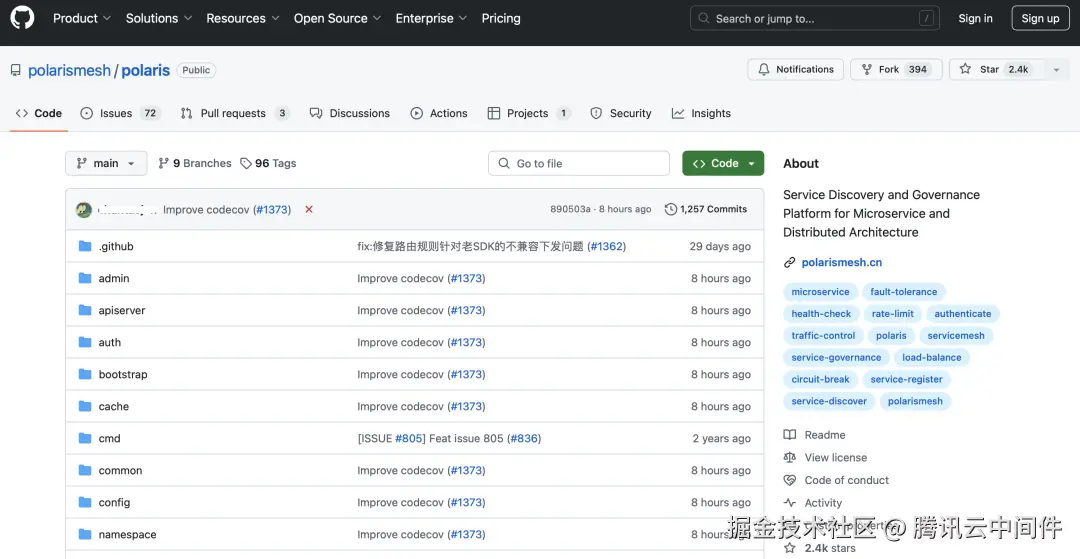Screen dimensions: 1080x559
Task: Select the microservice topic tag
Action: pos(820,292)
